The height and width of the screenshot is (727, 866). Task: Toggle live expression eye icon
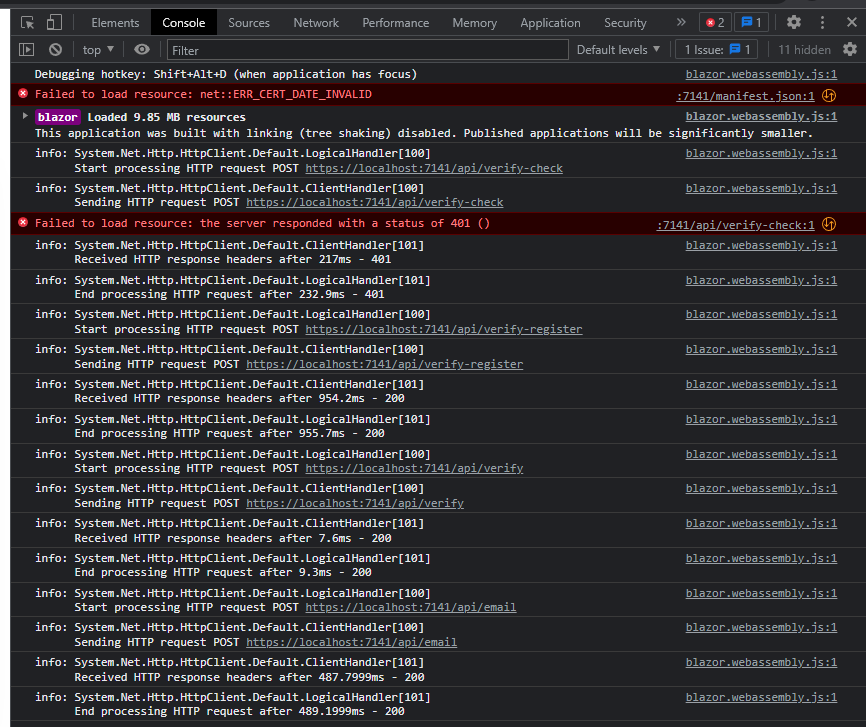tap(142, 50)
